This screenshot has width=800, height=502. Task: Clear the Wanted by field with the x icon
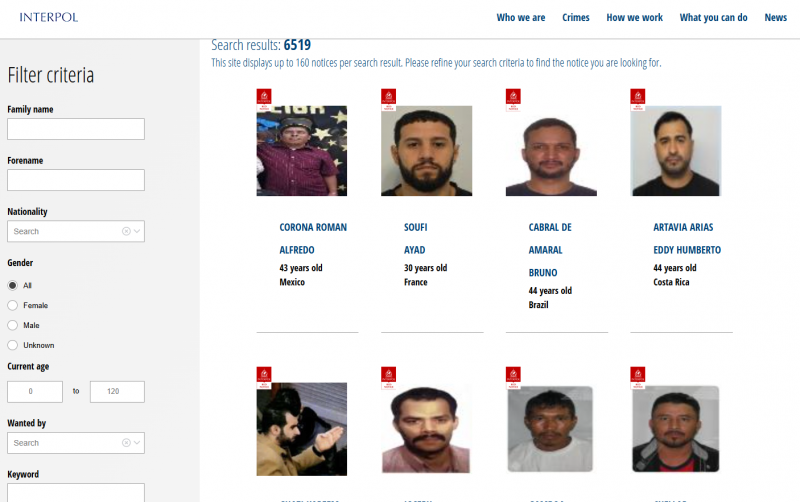126,443
